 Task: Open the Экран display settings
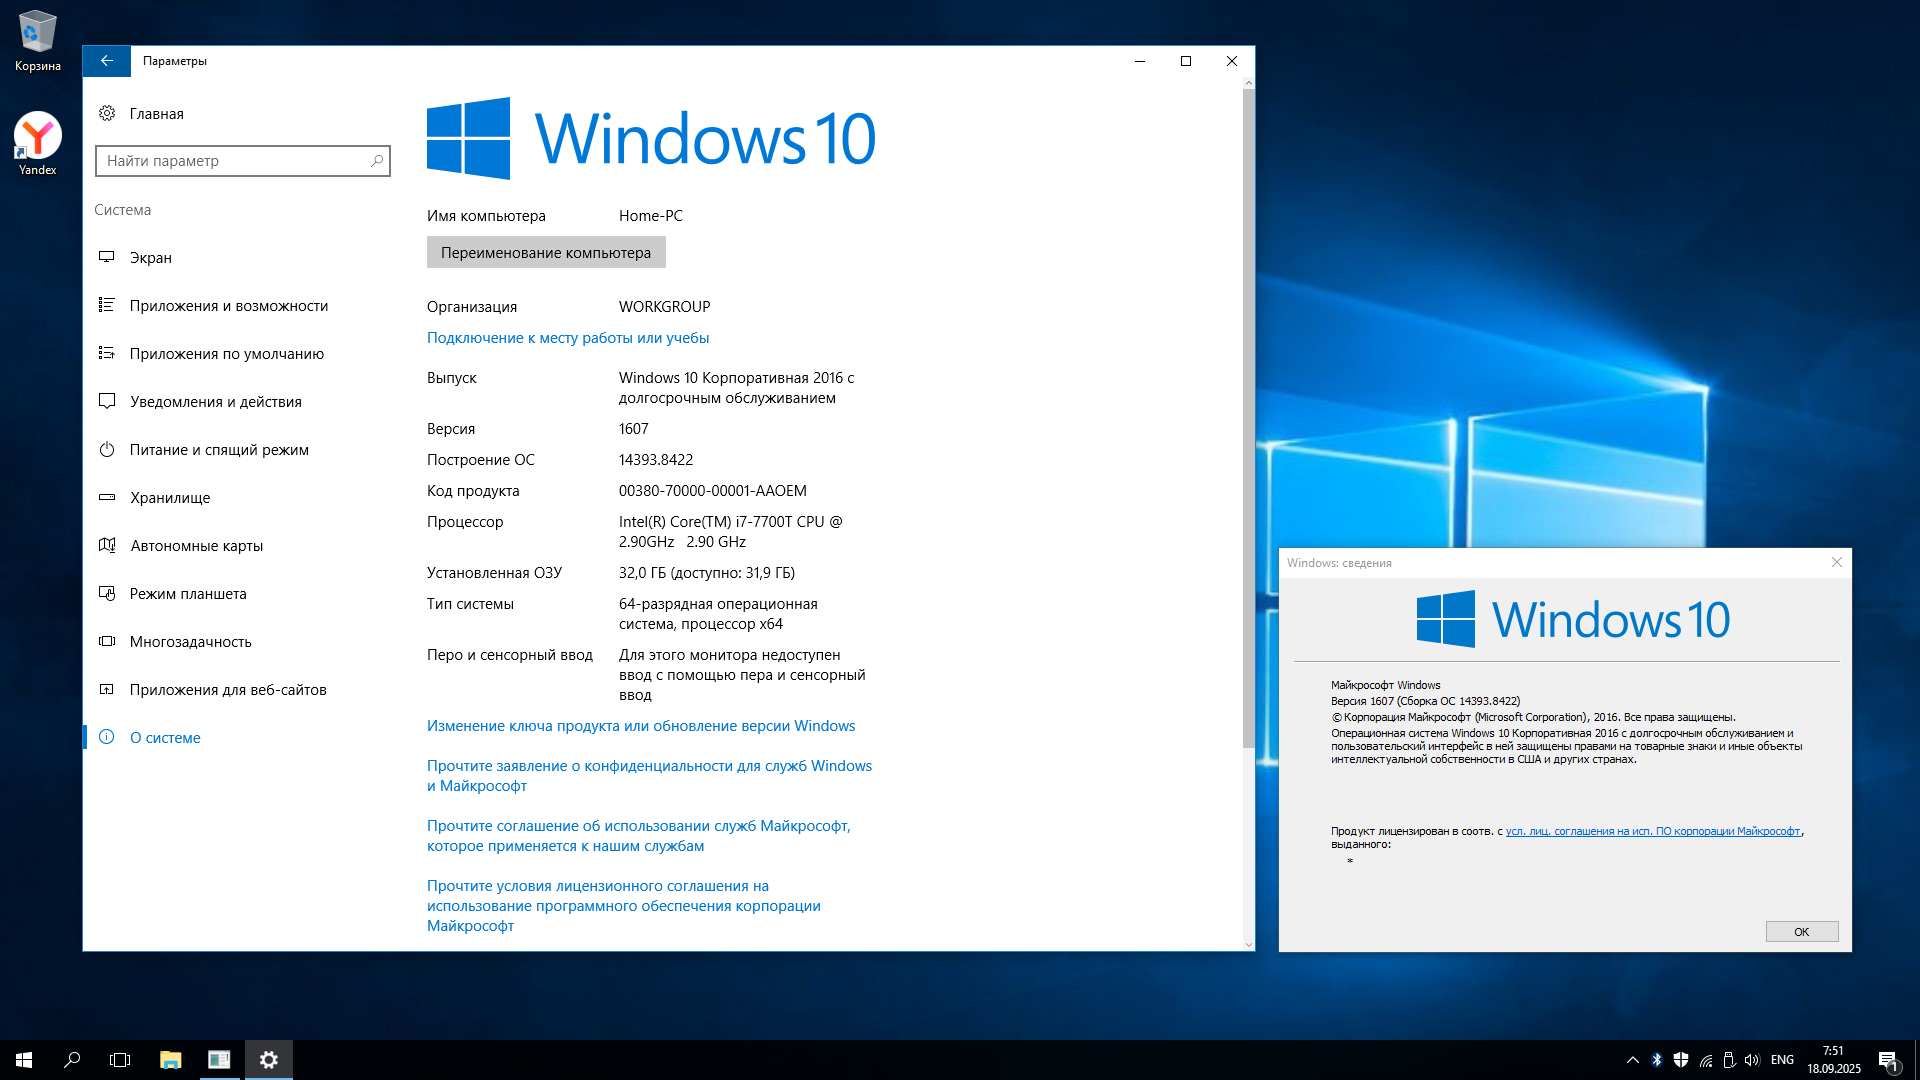[x=150, y=258]
